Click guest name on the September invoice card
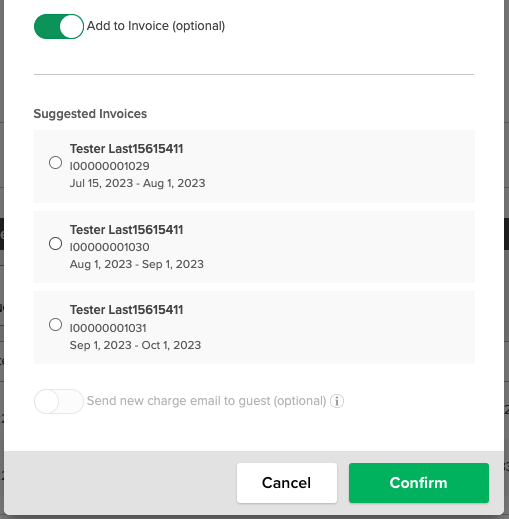 tap(126, 310)
